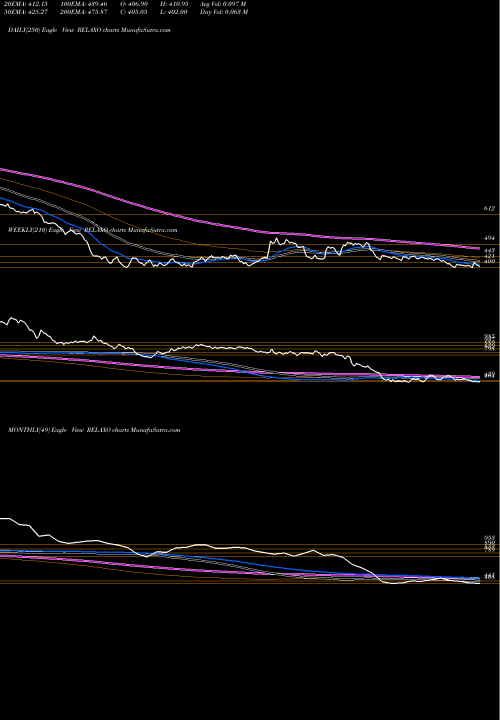This screenshot has height=720, width=500.
Task: Click the 494 price label on daily chart
Action: [489, 238]
